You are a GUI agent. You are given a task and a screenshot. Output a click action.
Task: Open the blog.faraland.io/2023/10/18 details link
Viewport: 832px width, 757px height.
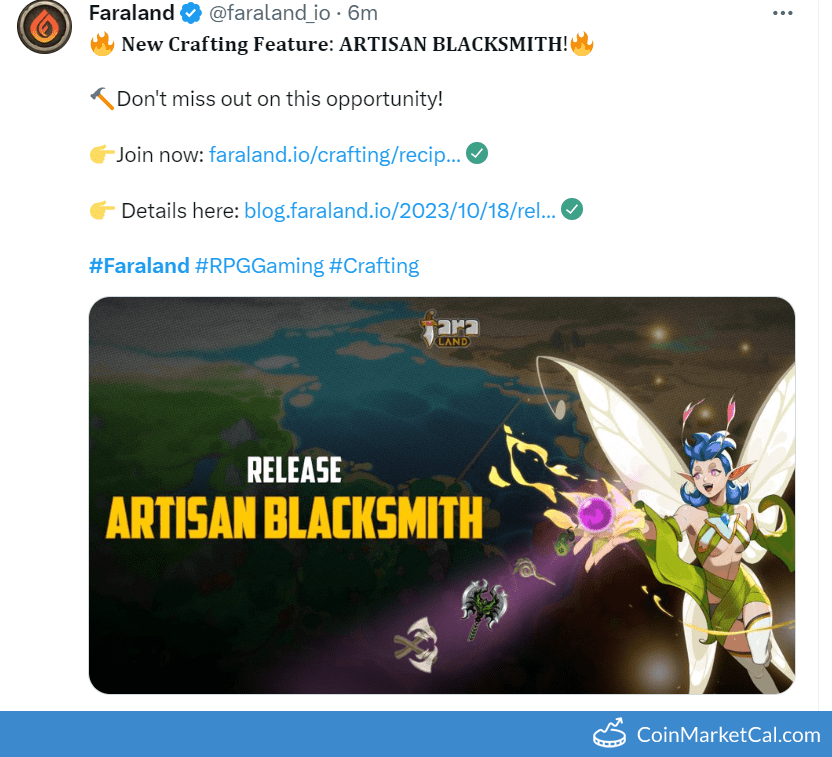coord(400,211)
